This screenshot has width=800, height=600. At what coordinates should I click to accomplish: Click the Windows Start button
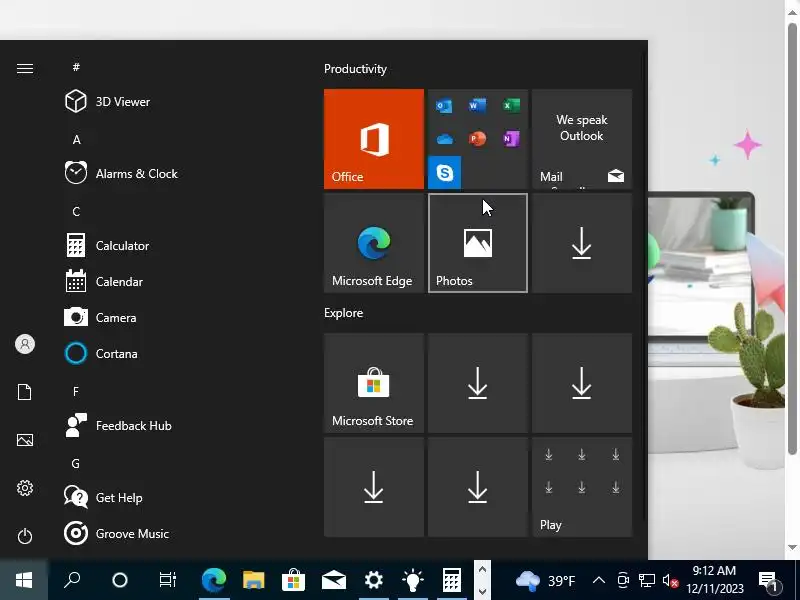[24, 580]
